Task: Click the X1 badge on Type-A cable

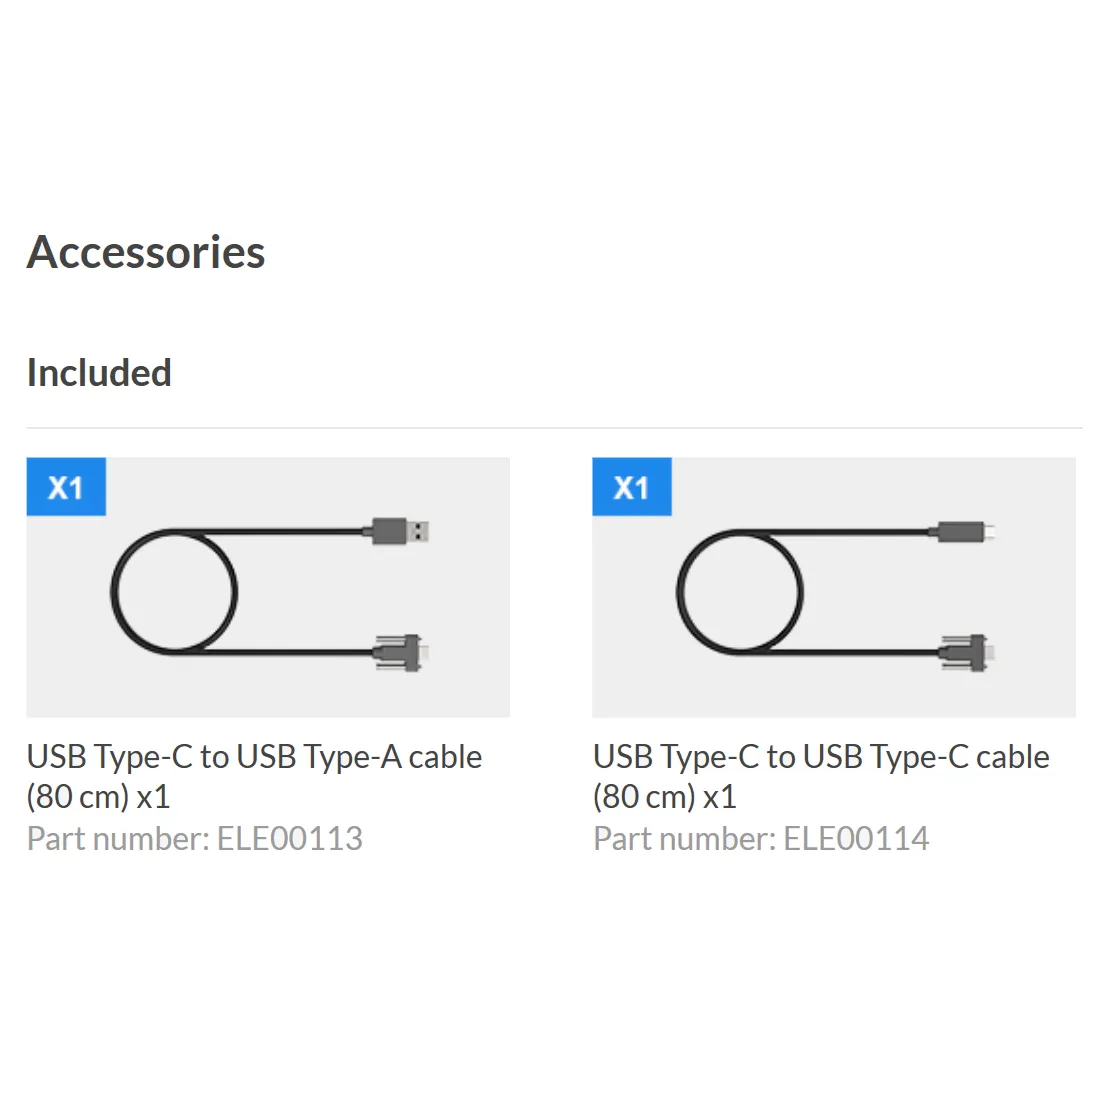Action: coord(66,487)
